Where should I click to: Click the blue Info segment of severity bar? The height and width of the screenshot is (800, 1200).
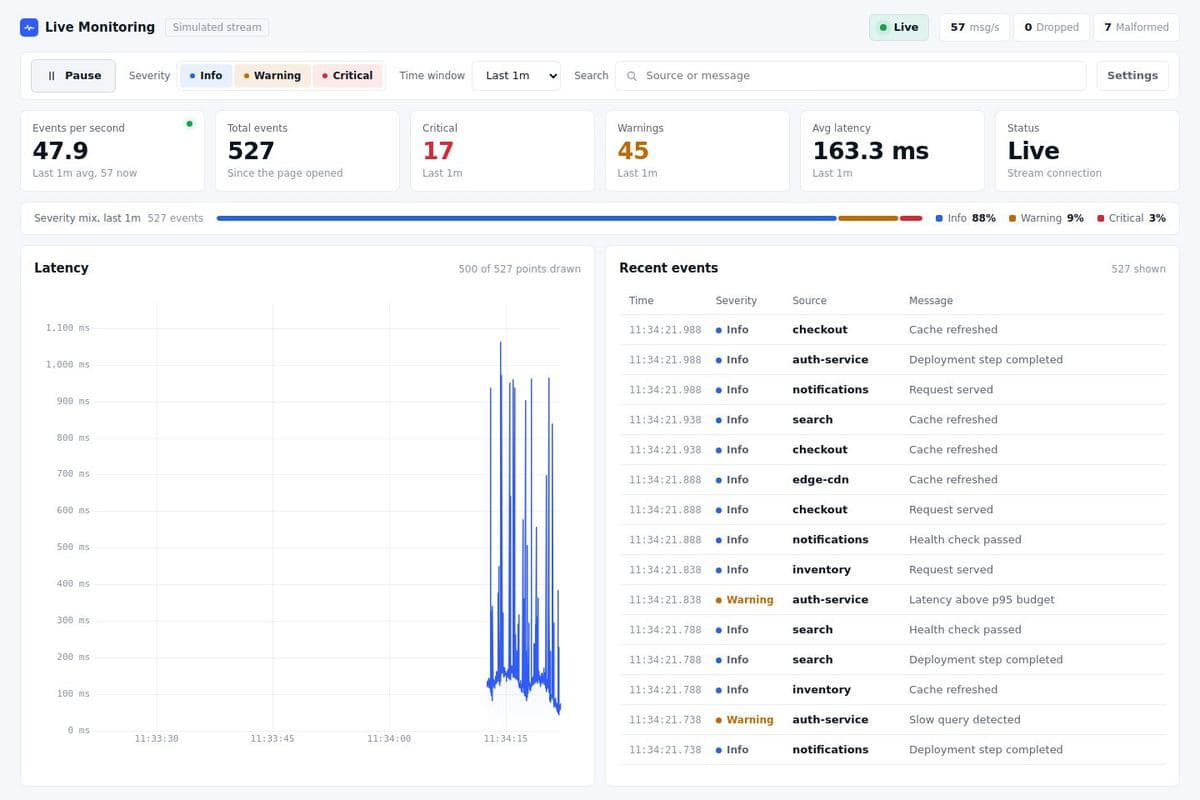tap(526, 218)
